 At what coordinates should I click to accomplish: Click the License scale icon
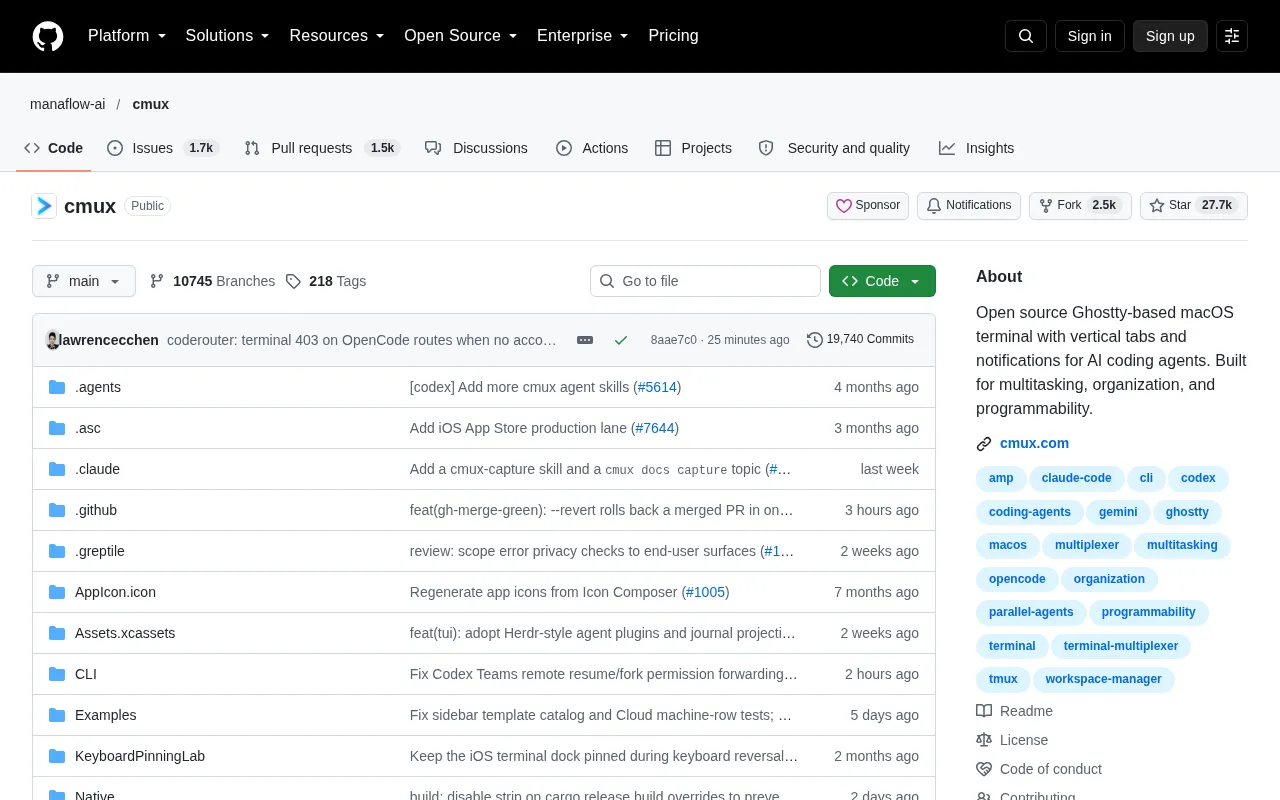(x=984, y=740)
